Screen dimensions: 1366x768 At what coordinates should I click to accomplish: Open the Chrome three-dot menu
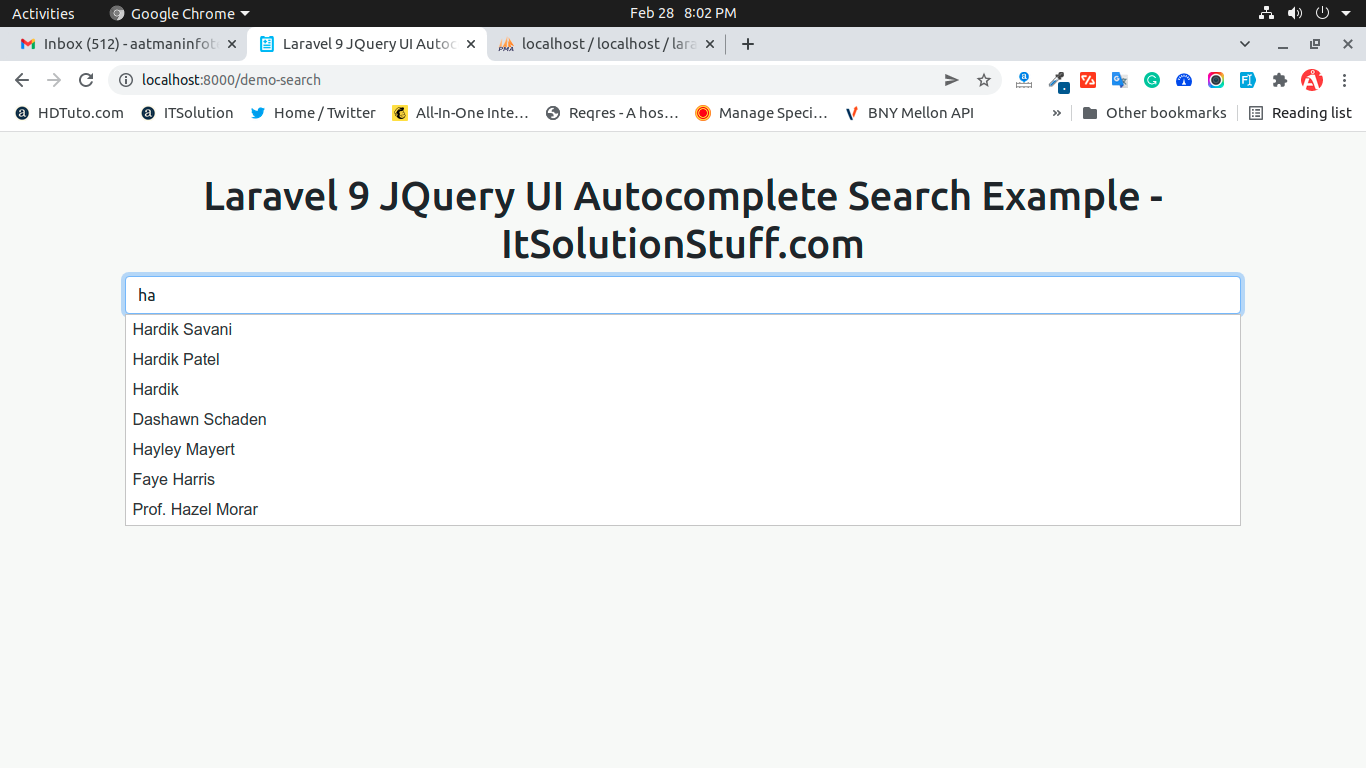1344,80
